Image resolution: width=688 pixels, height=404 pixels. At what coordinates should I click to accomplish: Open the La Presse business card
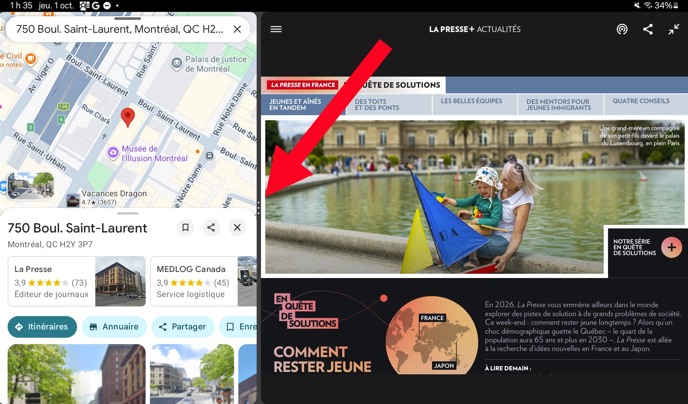[x=76, y=281]
